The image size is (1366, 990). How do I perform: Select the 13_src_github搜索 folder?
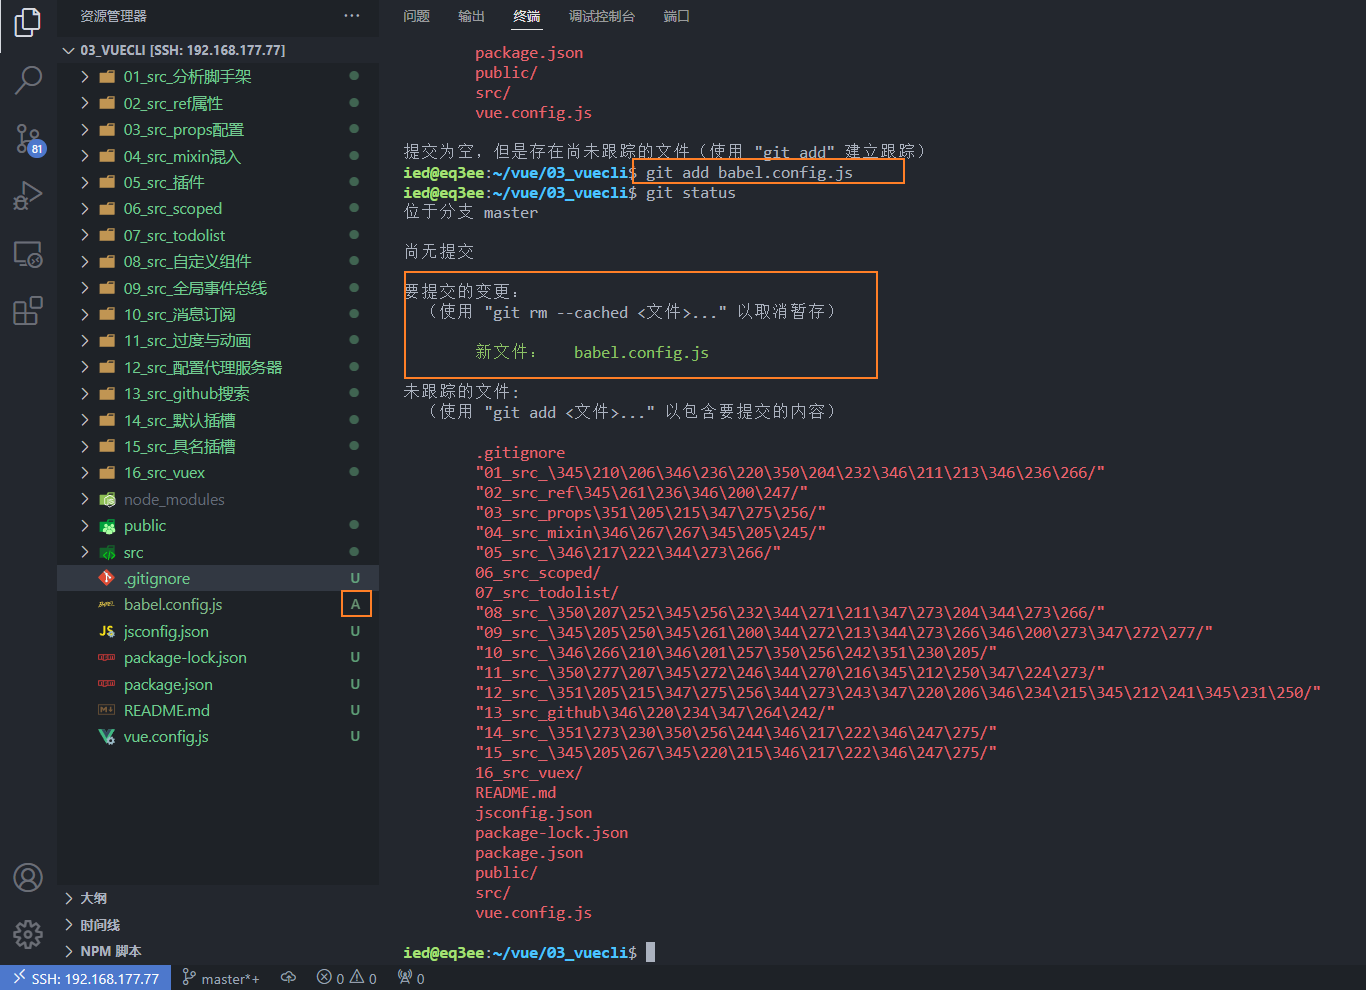[218, 393]
